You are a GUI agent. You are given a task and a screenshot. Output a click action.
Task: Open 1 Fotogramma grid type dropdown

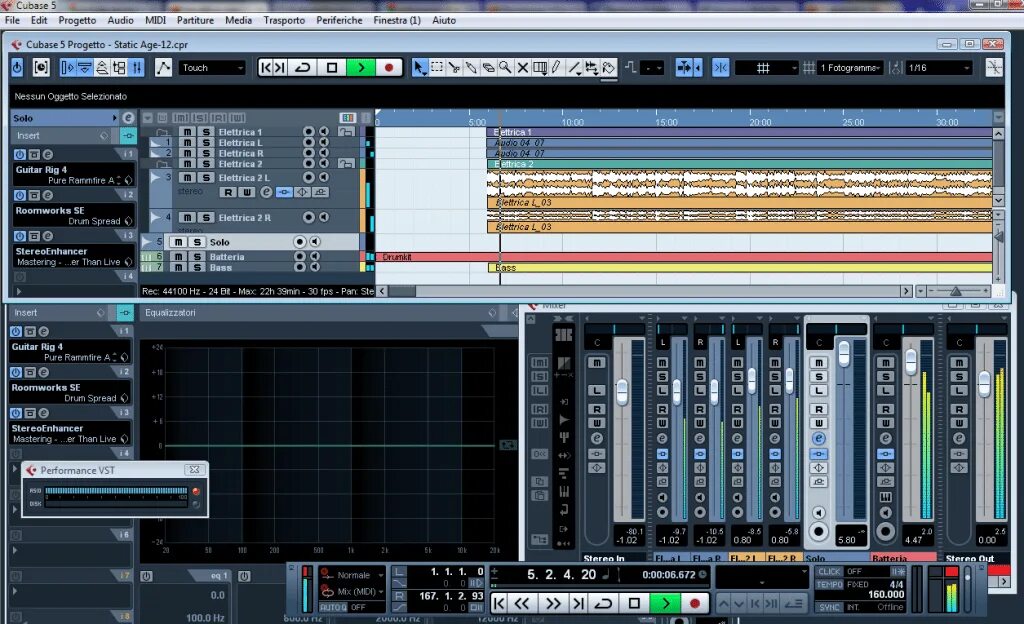[850, 67]
